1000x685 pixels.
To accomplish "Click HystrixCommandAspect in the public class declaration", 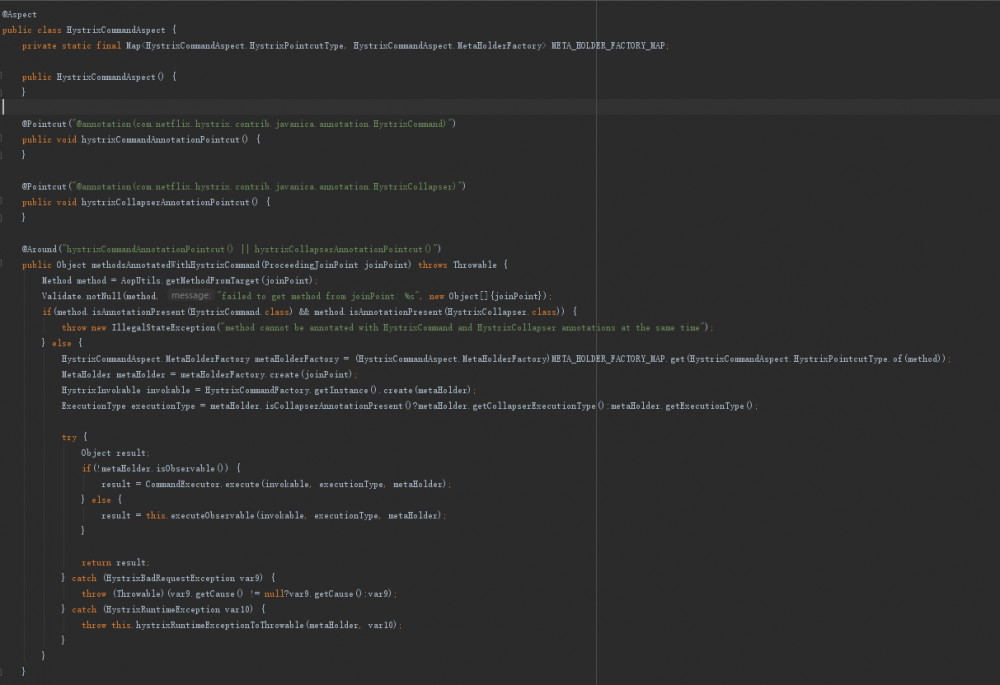I will click(x=115, y=30).
